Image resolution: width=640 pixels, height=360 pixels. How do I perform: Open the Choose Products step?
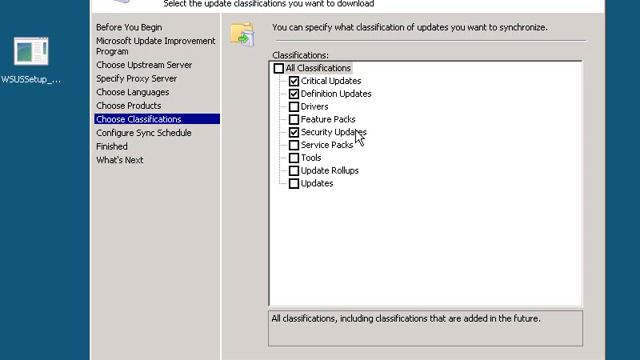(129, 105)
